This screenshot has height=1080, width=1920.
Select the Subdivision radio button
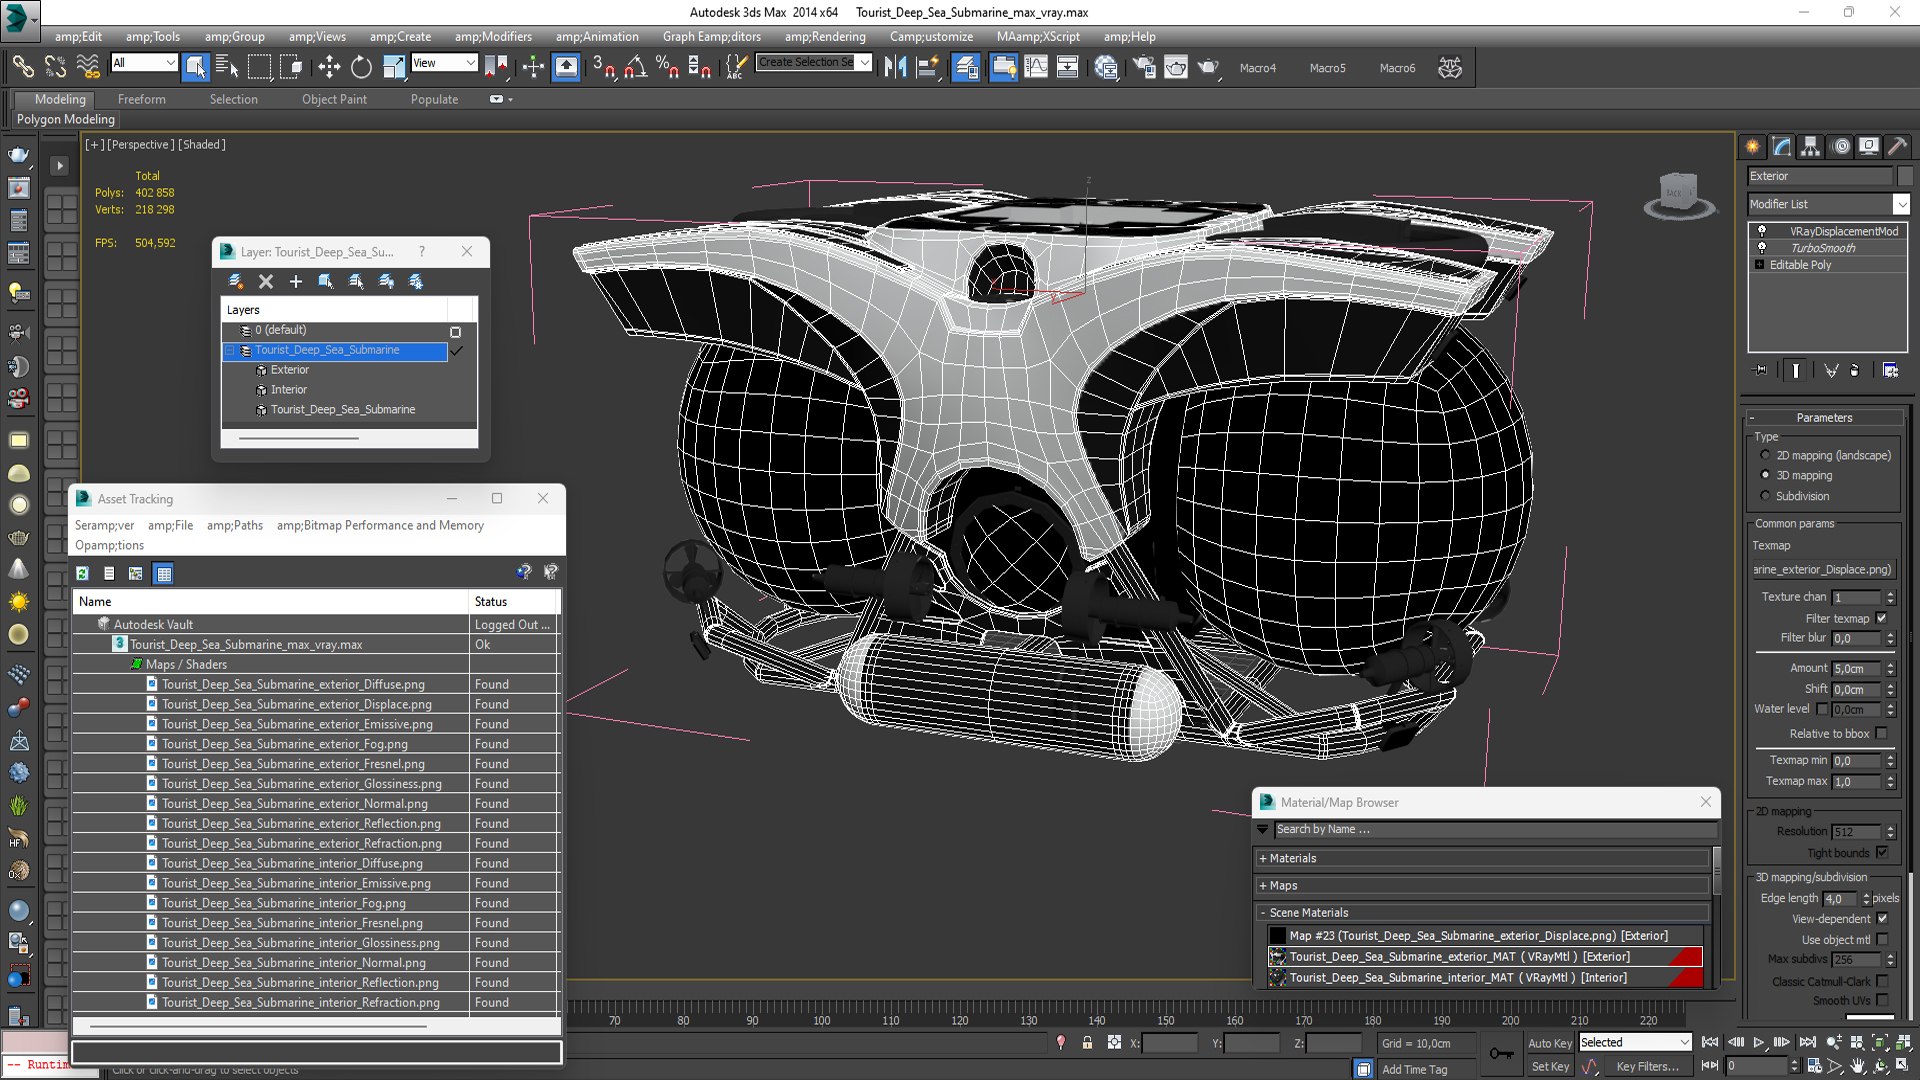pyautogui.click(x=1765, y=496)
